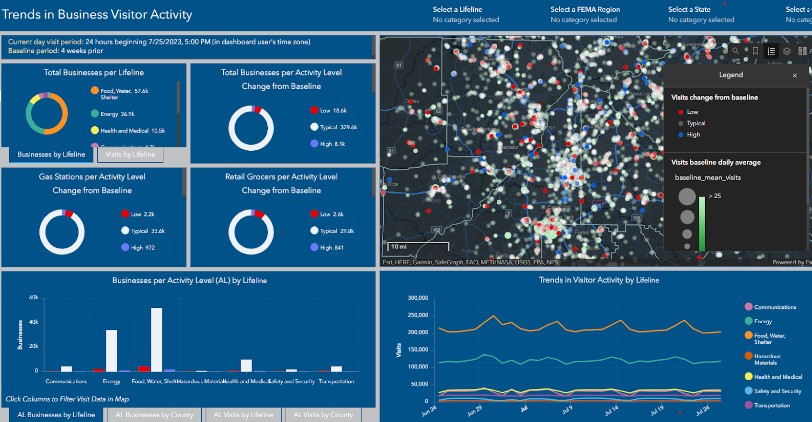Click Low 2.2k in Gas Stations legend
The image size is (812, 422).
coord(138,214)
